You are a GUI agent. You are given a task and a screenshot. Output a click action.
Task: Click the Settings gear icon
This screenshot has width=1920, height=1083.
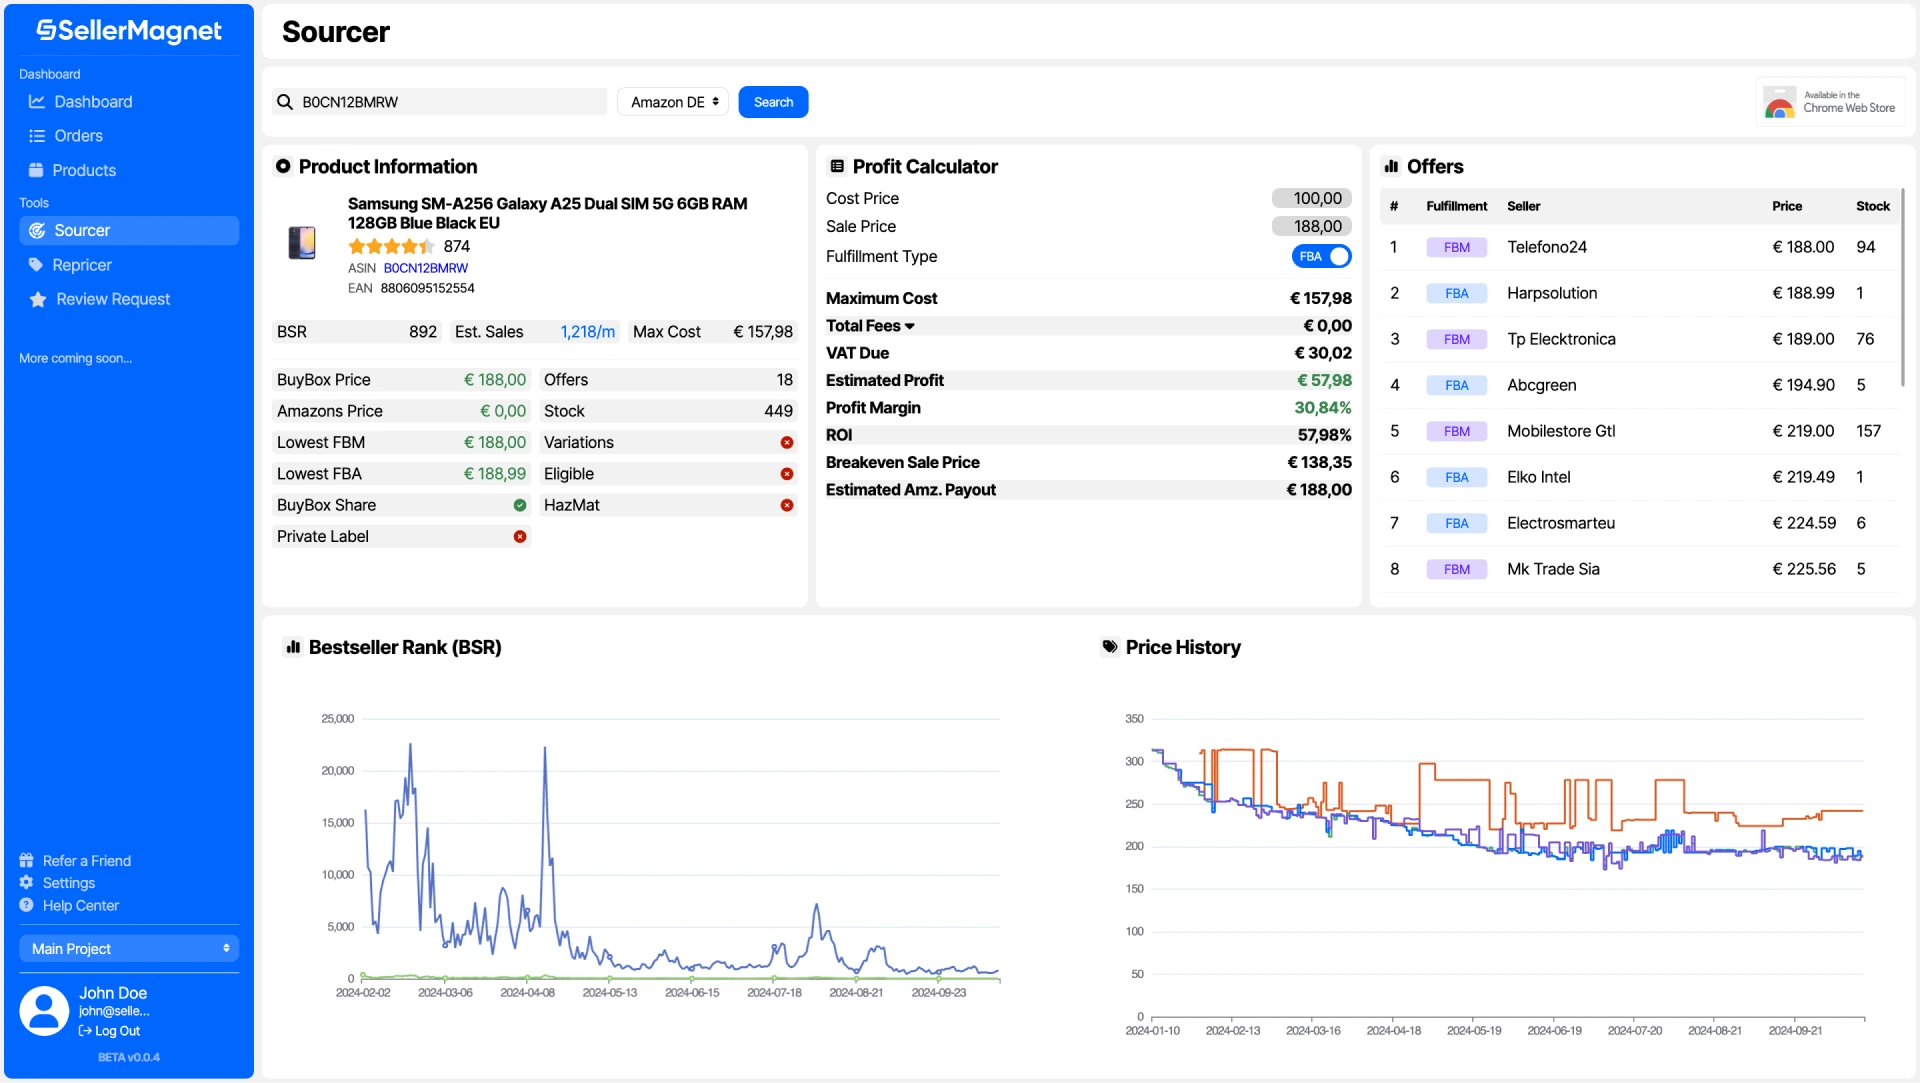pyautogui.click(x=27, y=883)
